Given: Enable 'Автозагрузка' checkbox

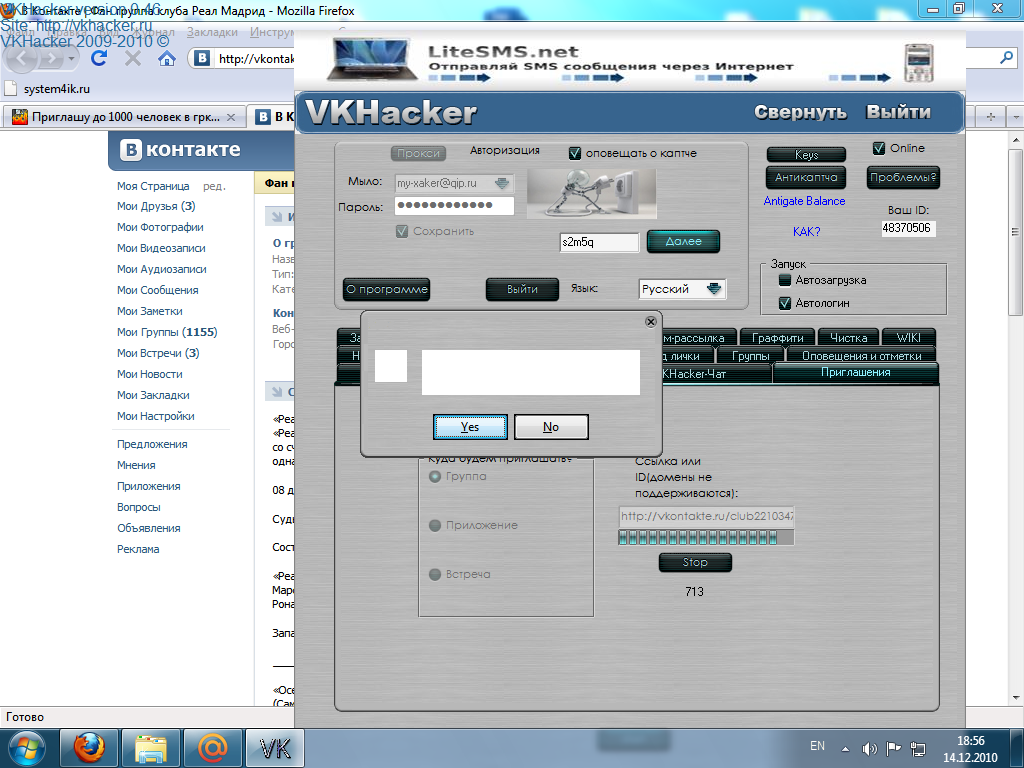Looking at the screenshot, I should click(x=785, y=280).
